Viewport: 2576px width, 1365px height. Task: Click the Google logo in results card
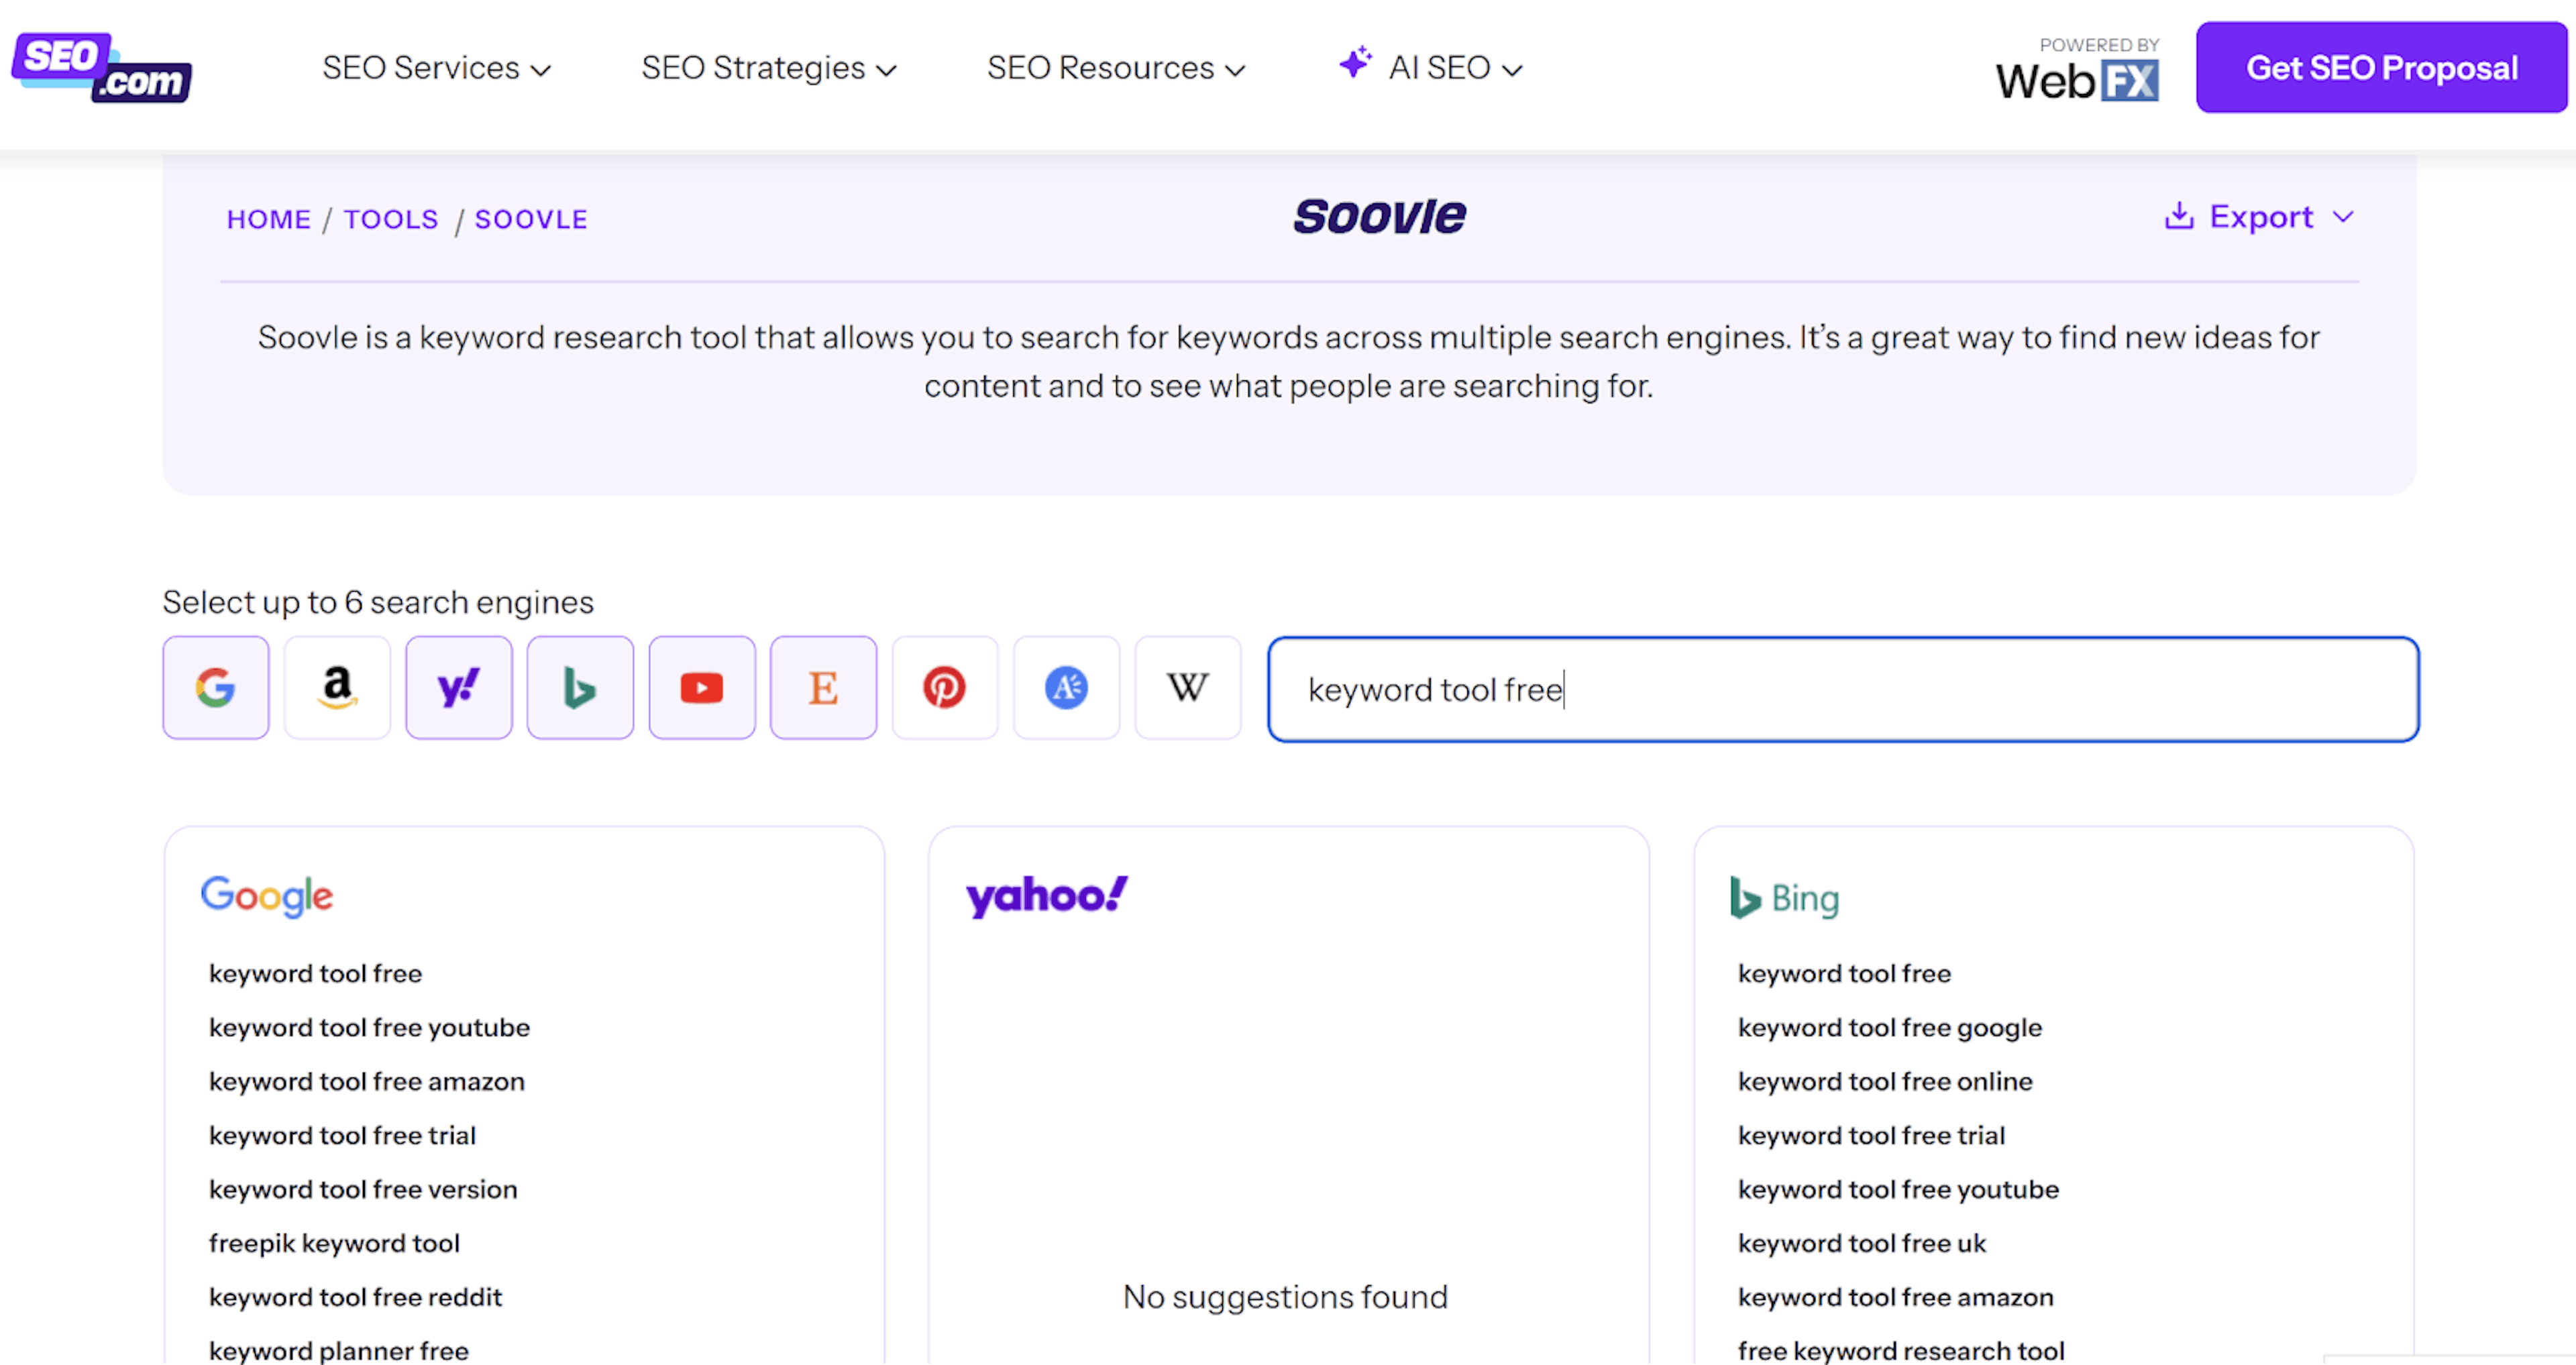click(266, 896)
